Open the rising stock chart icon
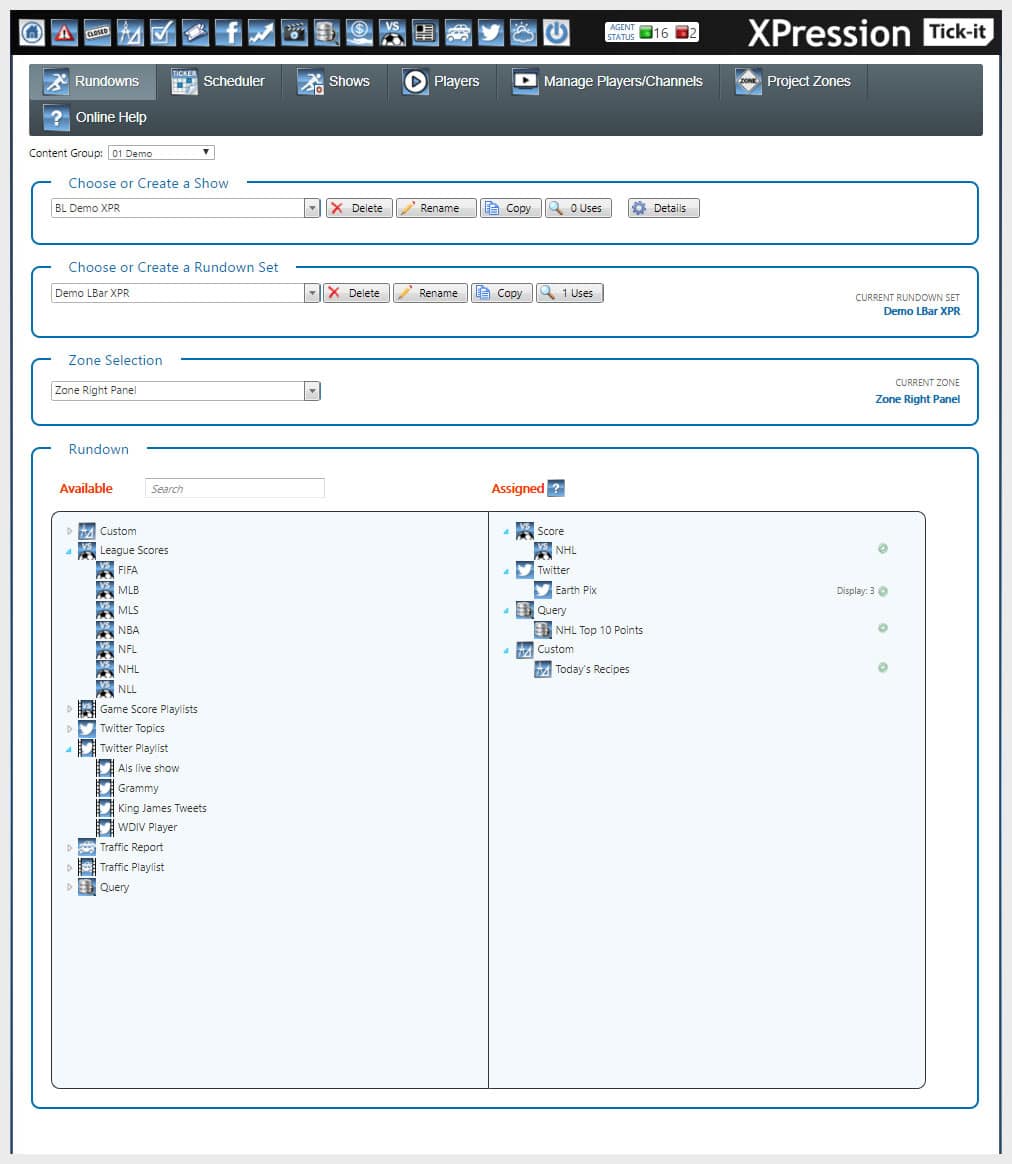The image size is (1012, 1164). tap(261, 33)
